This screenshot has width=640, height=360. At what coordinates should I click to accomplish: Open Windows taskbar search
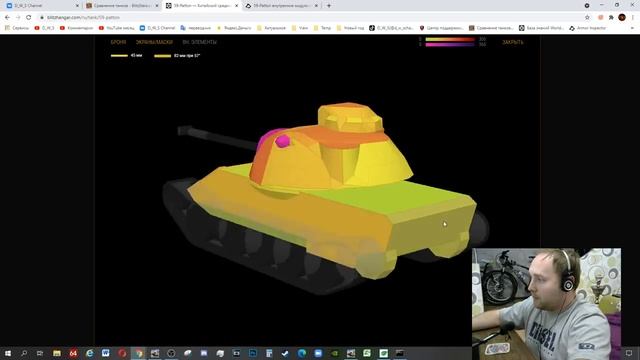24,353
